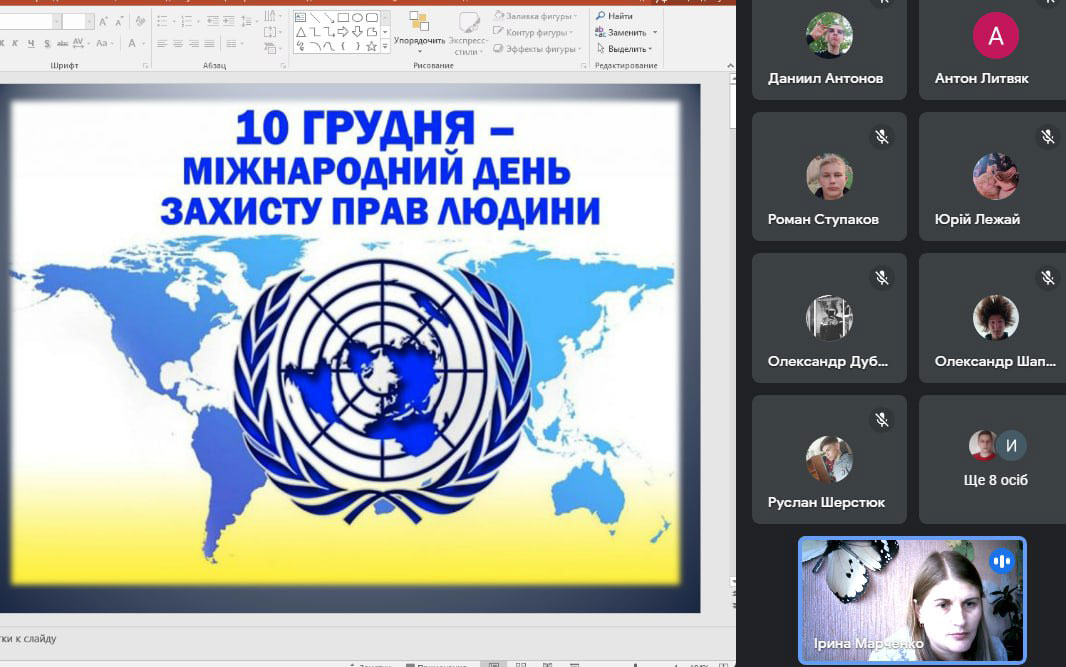Open Заливка фигуры shape fill
The height and width of the screenshot is (667, 1066).
pyautogui.click(x=536, y=16)
